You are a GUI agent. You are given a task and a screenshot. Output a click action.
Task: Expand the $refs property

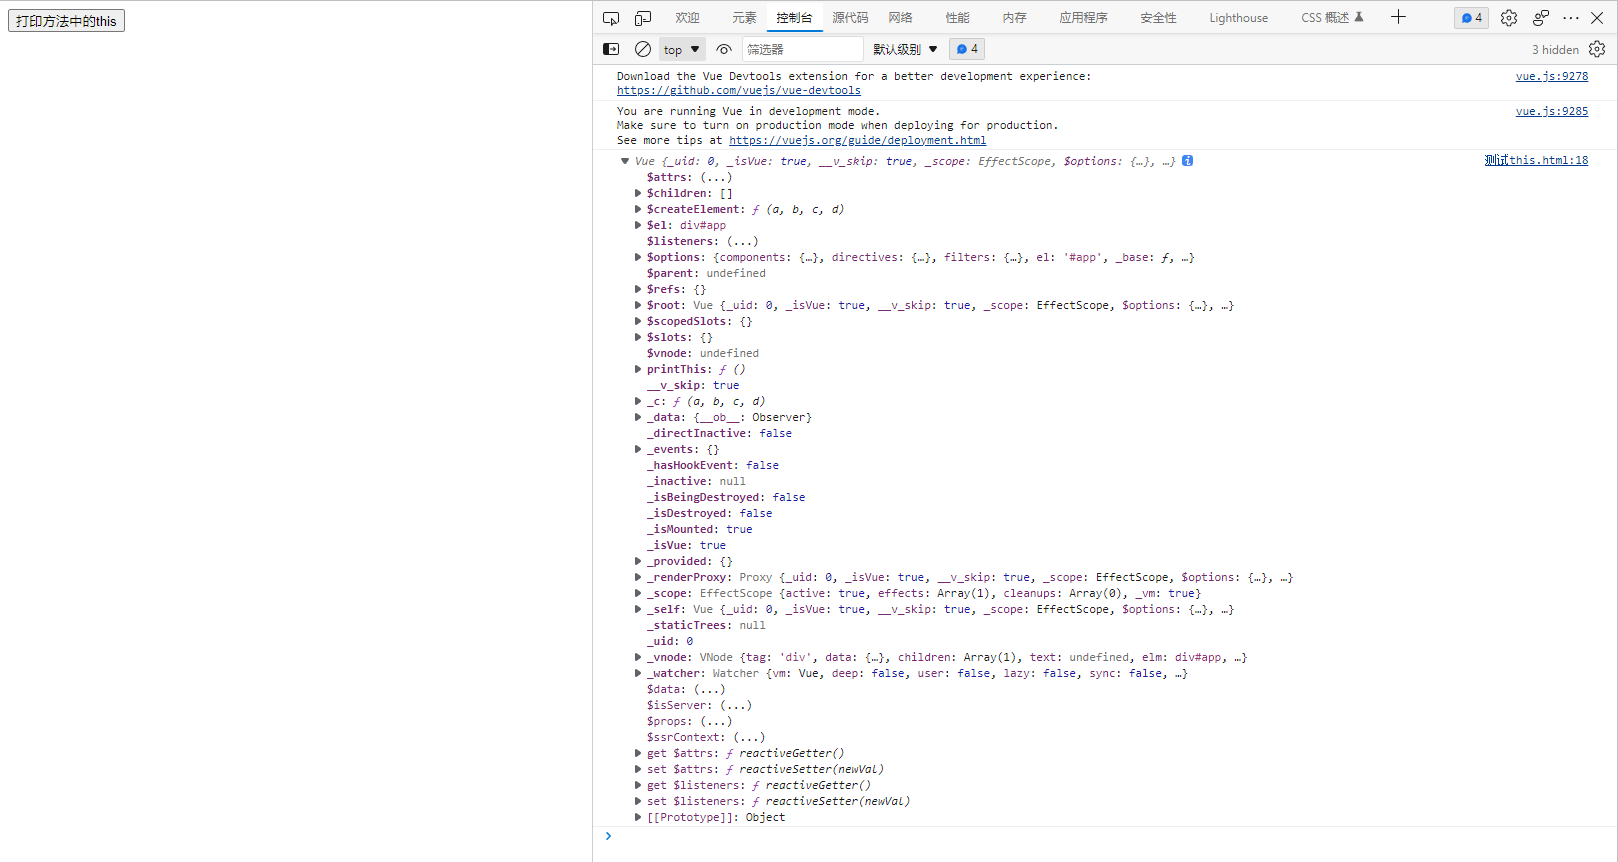click(638, 289)
